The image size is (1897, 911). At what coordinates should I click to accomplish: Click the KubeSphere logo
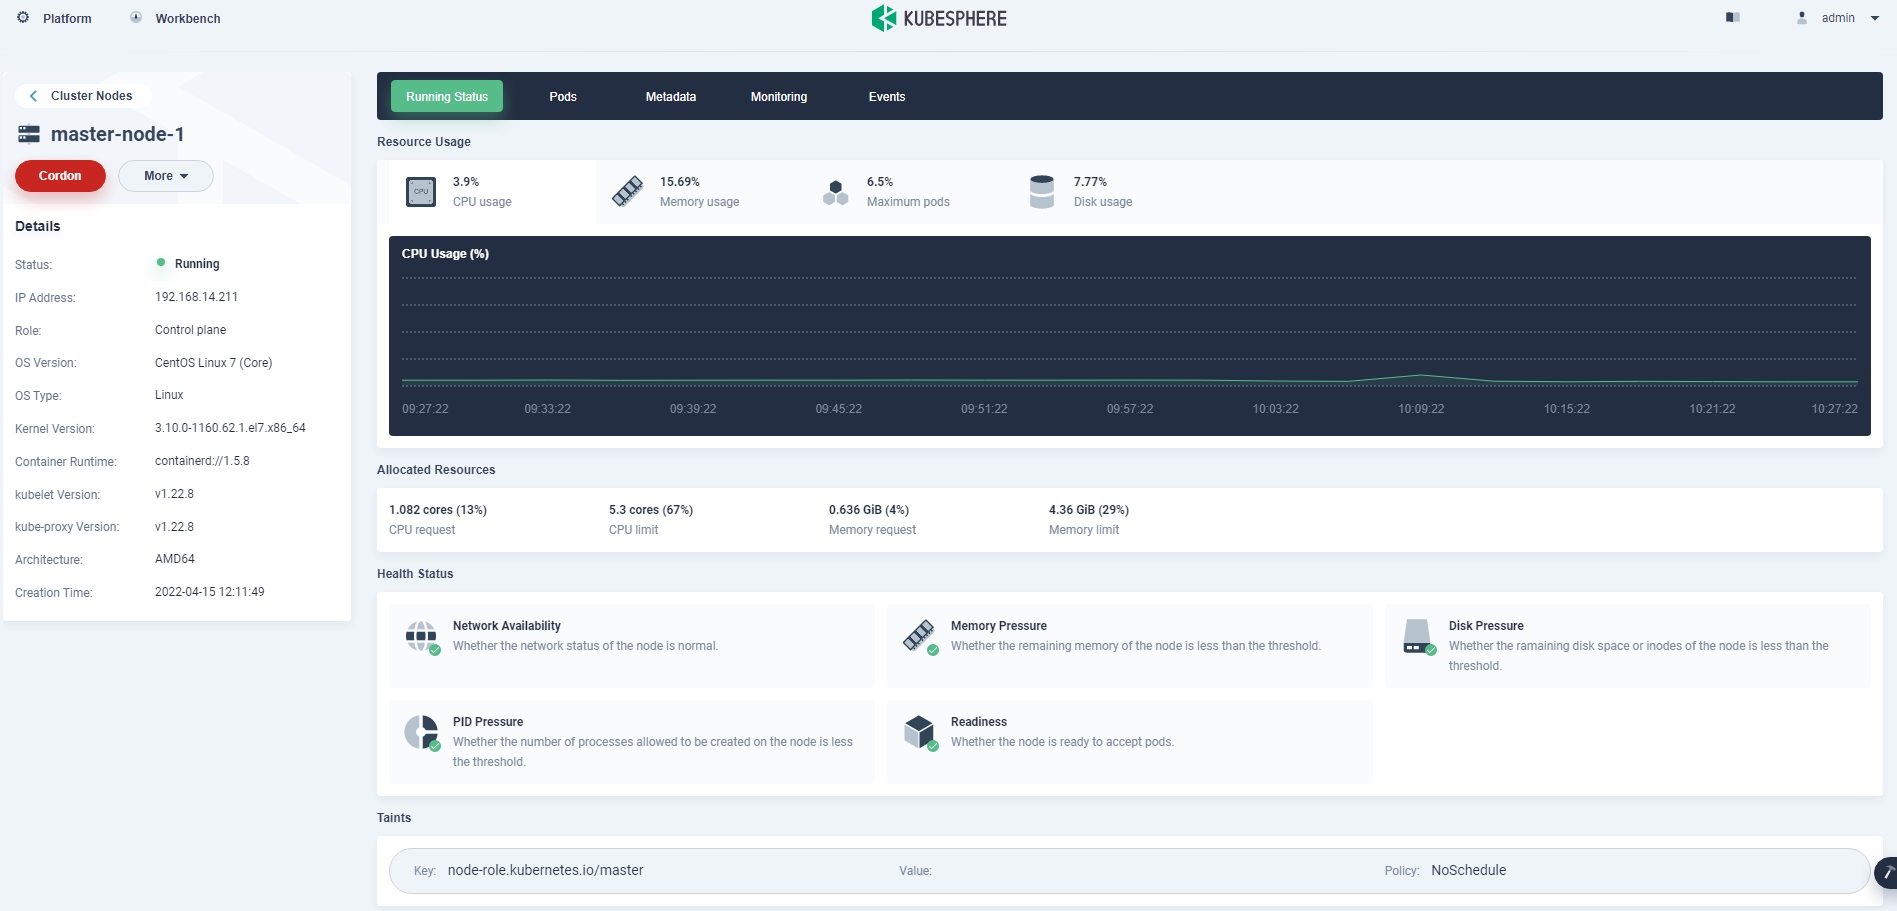(x=938, y=18)
